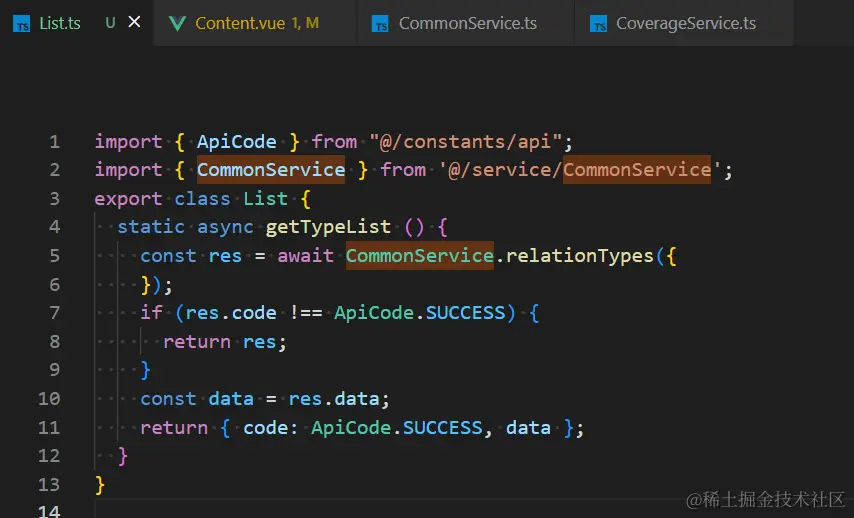854x518 pixels.
Task: Click the '@/constants/api' import path
Action: 470,142
